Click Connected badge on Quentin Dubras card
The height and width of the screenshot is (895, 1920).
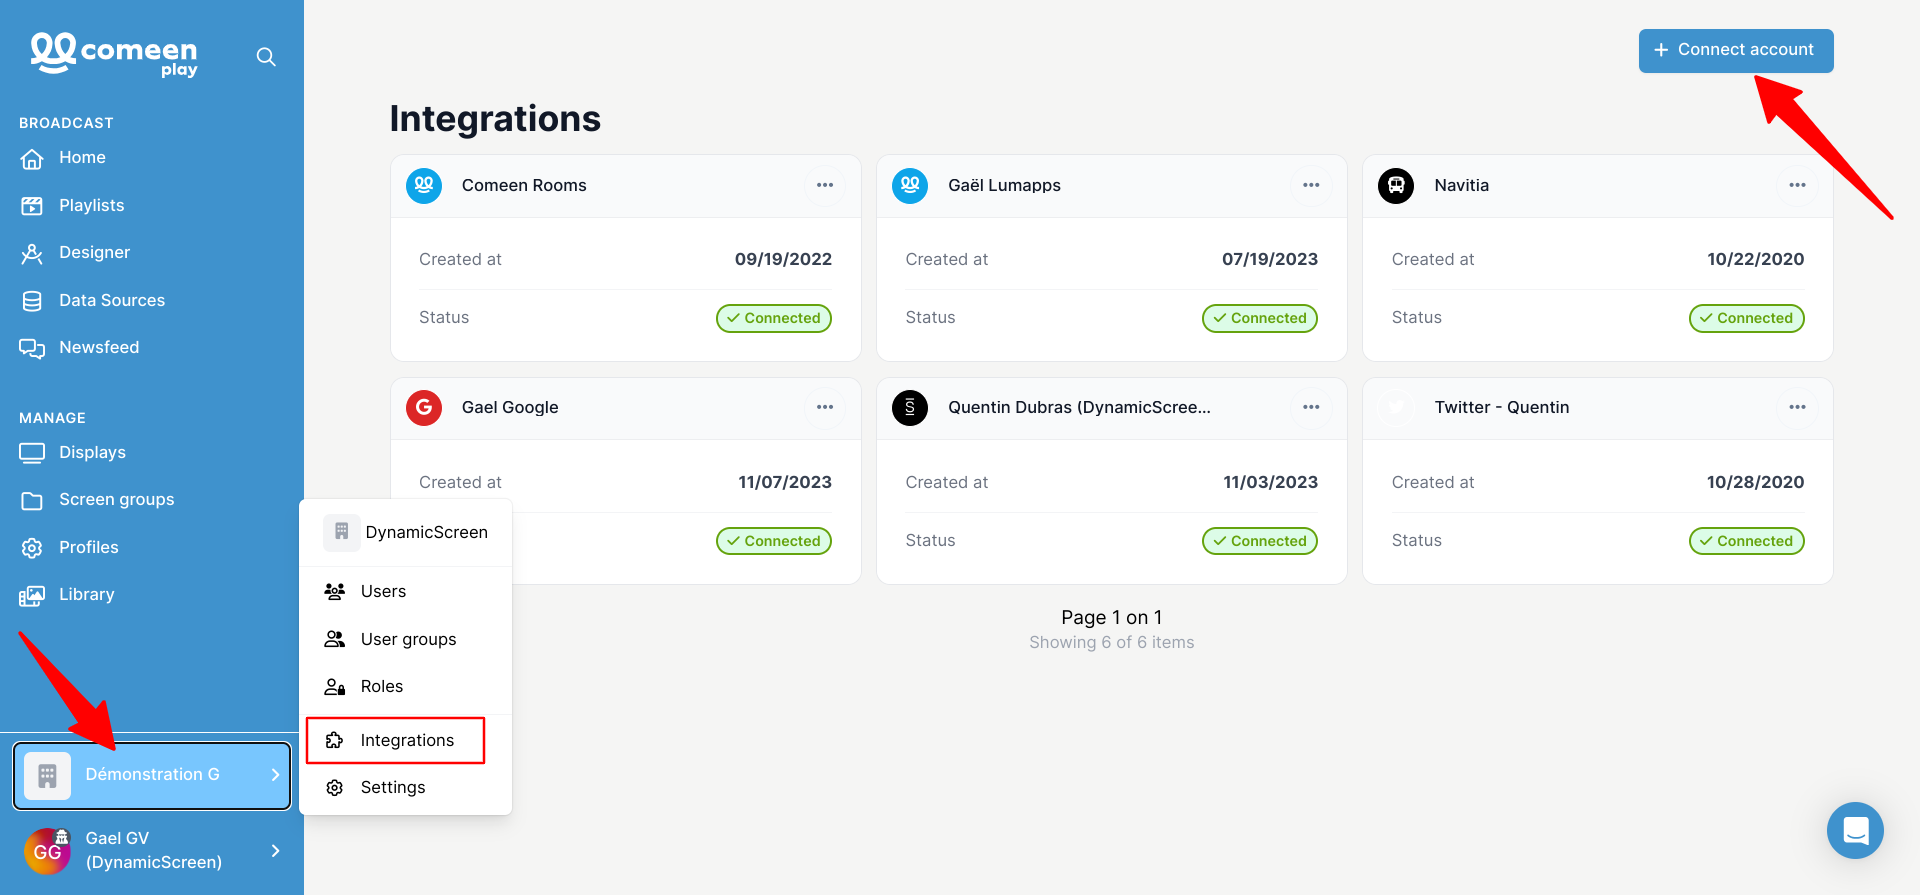[x=1260, y=541]
